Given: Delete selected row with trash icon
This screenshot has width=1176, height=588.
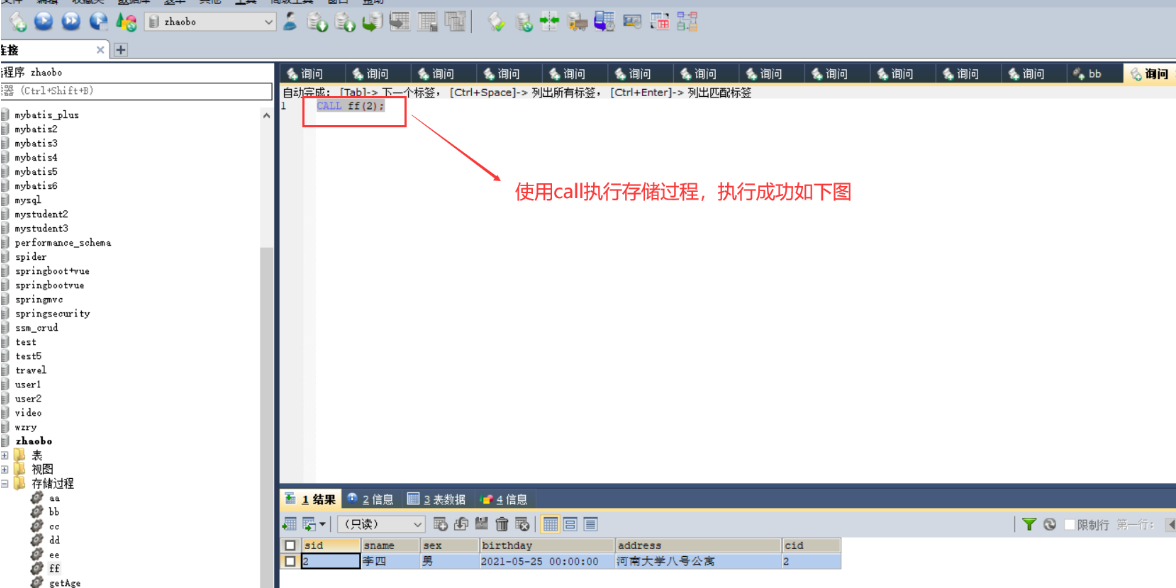Looking at the screenshot, I should [502, 524].
